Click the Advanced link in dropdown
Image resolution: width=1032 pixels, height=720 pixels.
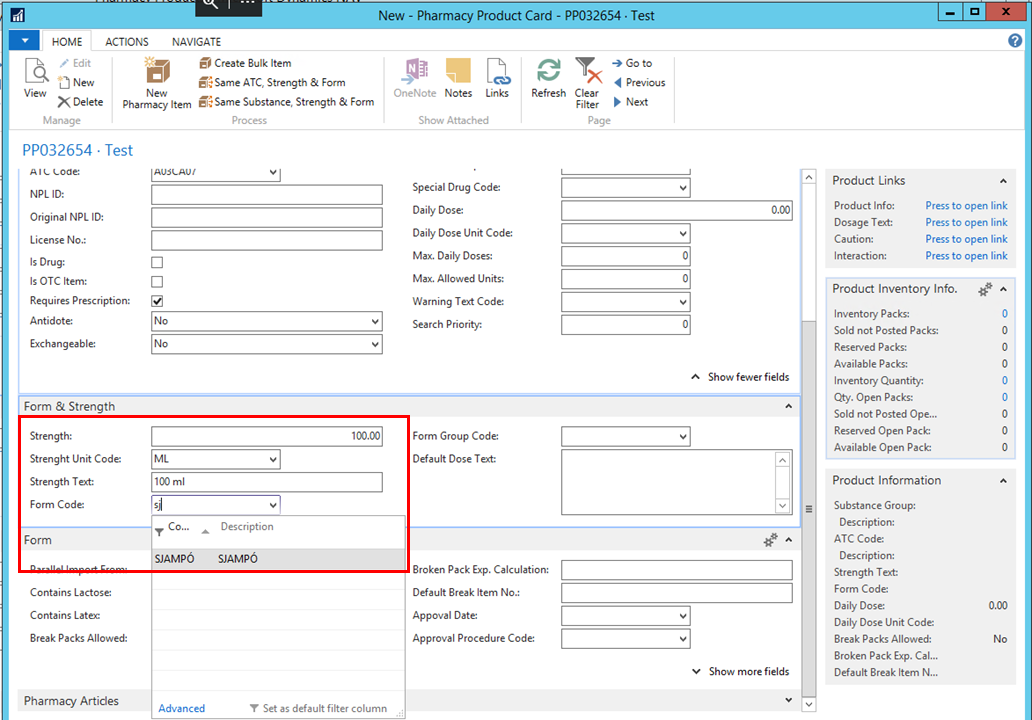coord(181,708)
